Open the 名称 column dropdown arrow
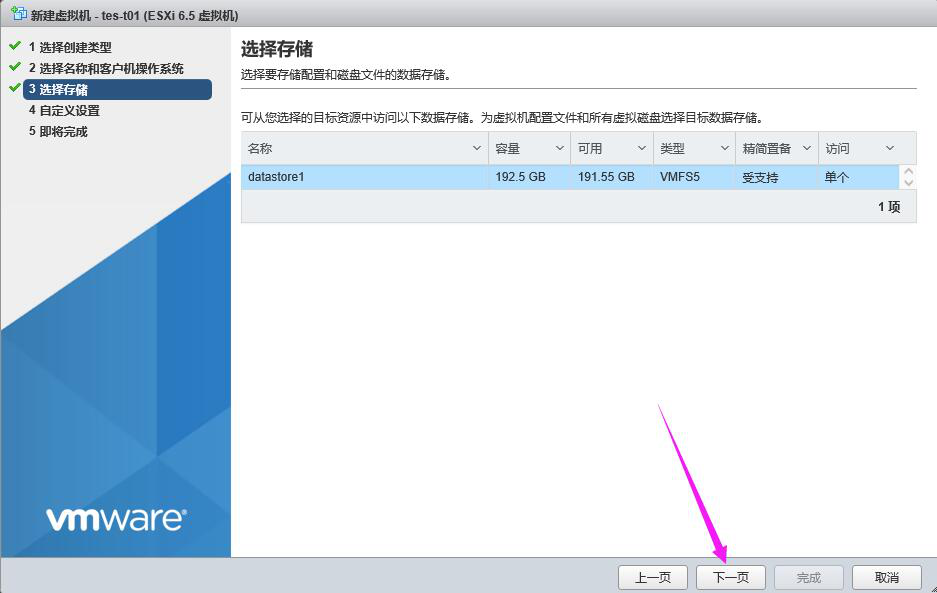The width and height of the screenshot is (937, 593). click(477, 148)
